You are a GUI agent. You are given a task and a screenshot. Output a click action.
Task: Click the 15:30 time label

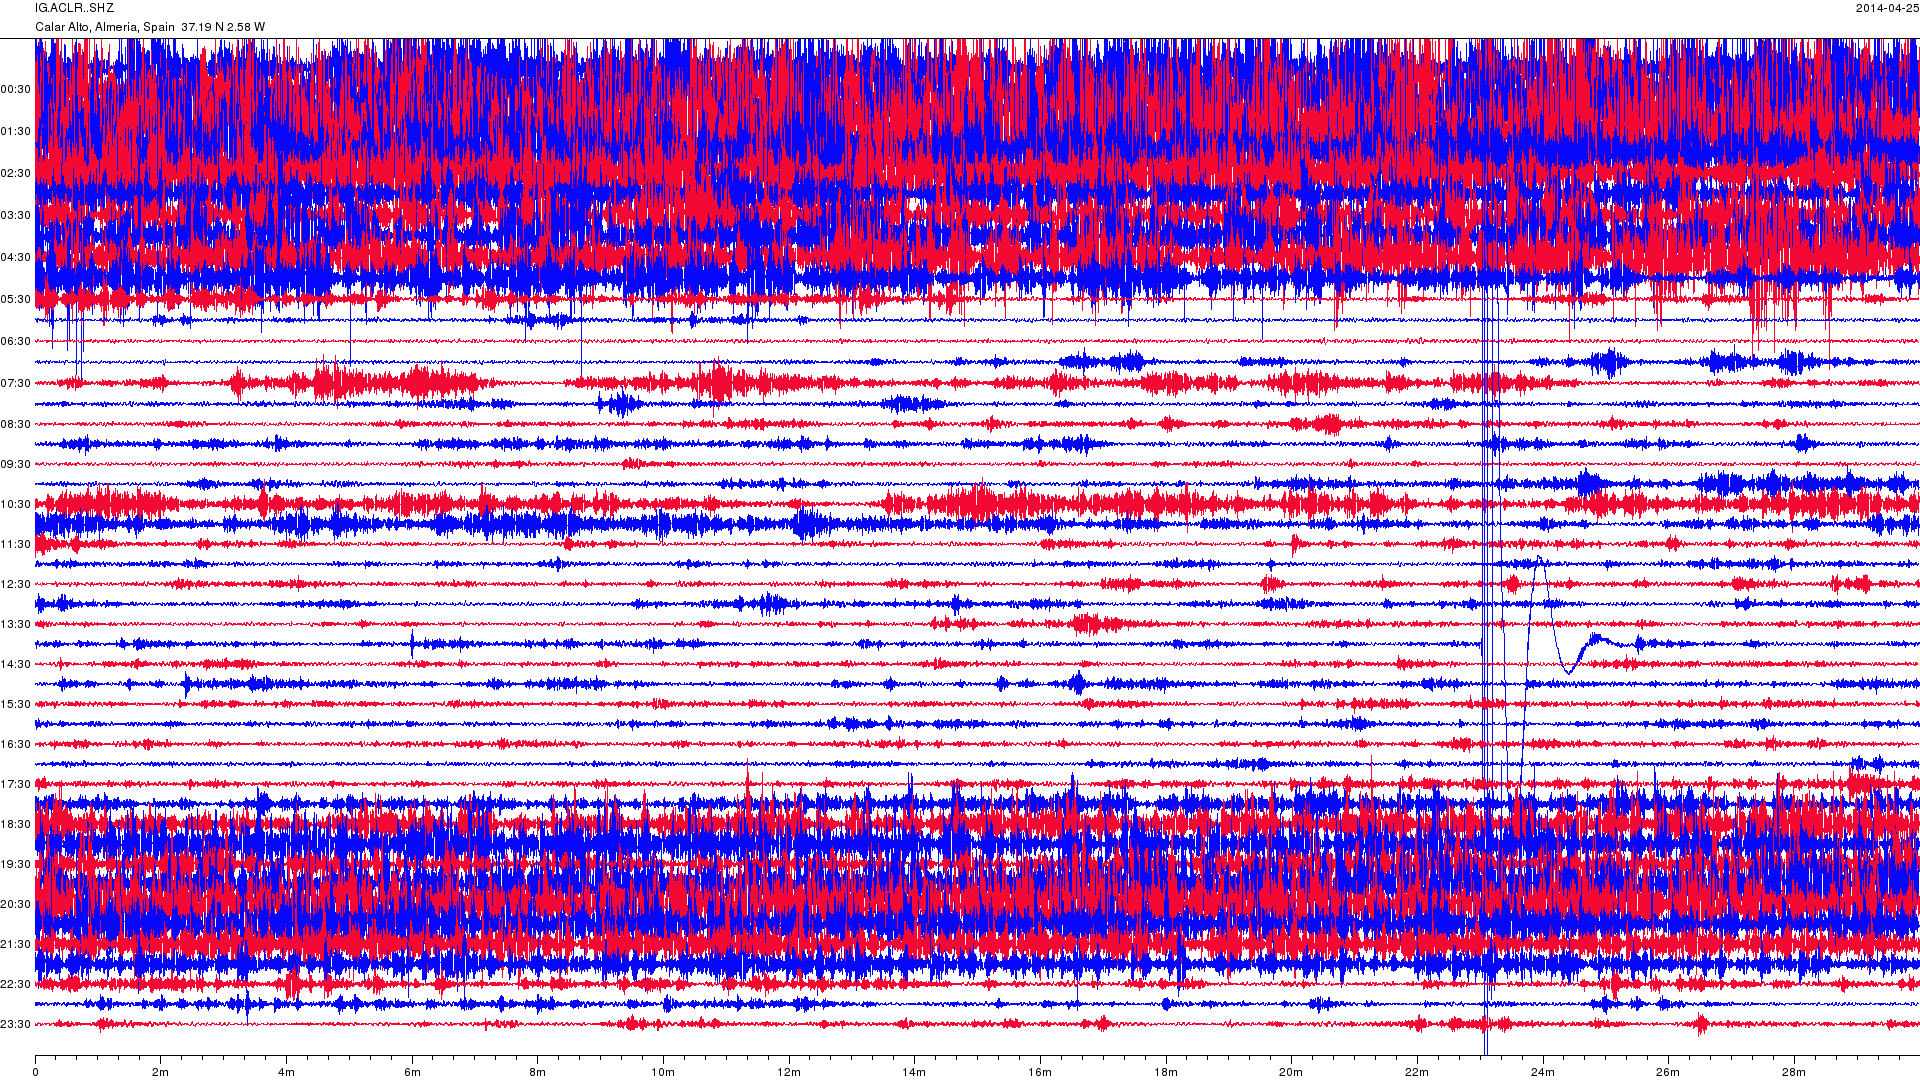tap(15, 705)
